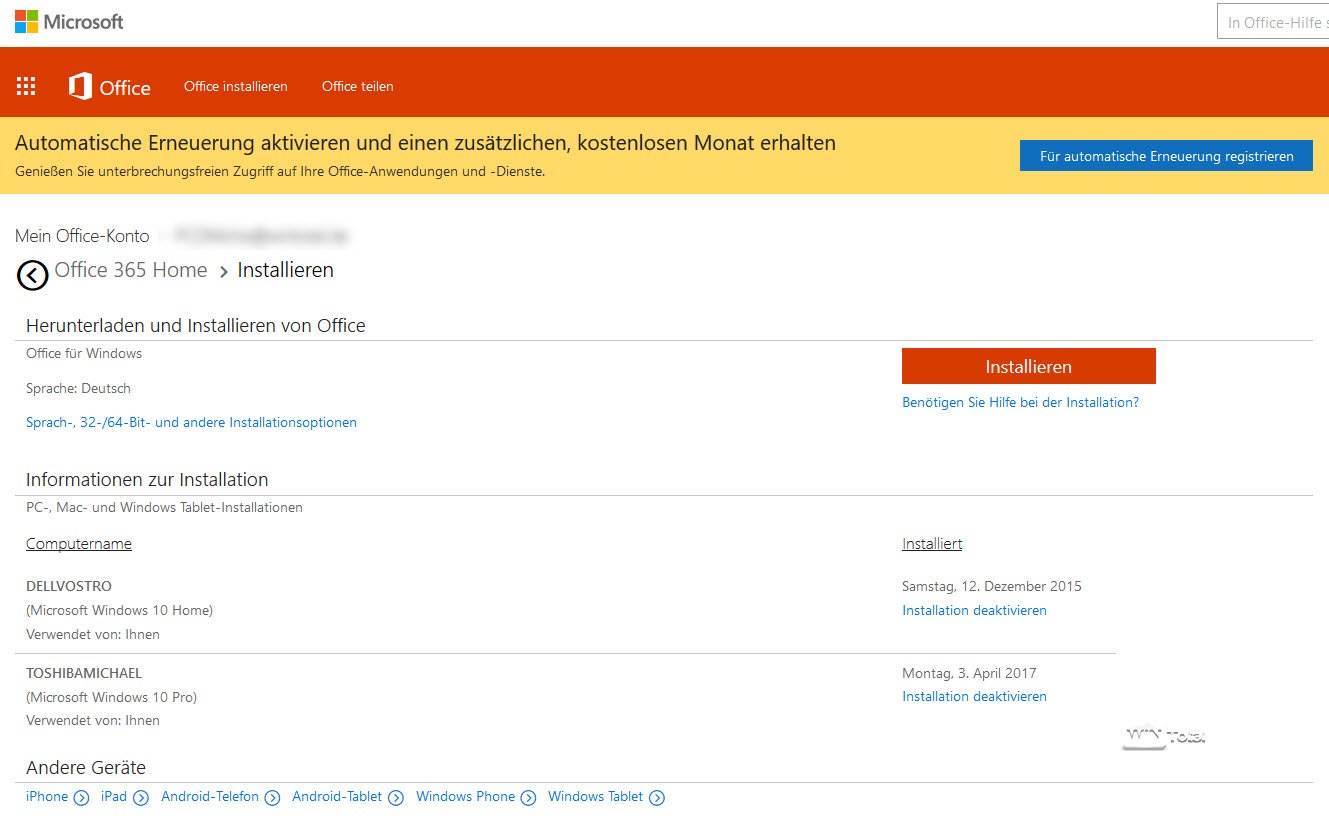Click the Automatische Erneuerung aktivieren banner headline
Image resolution: width=1329 pixels, height=830 pixels.
click(426, 143)
